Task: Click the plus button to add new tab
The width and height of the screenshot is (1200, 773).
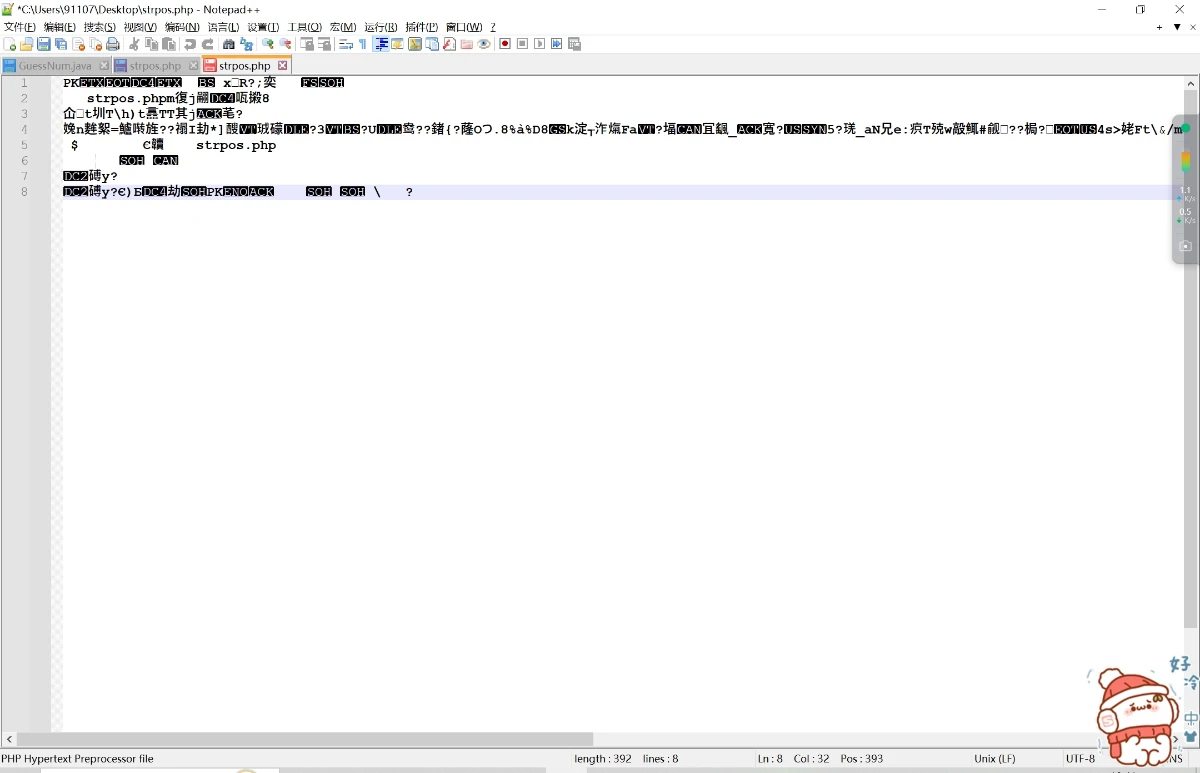Action: (x=1160, y=27)
